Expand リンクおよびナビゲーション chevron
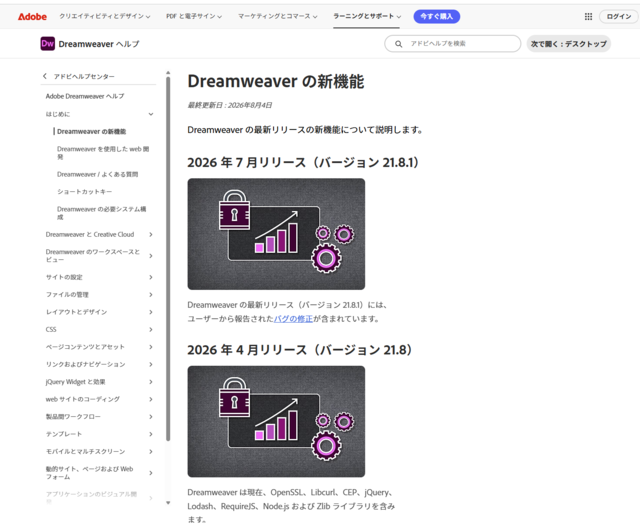The width and height of the screenshot is (640, 524). [151, 364]
